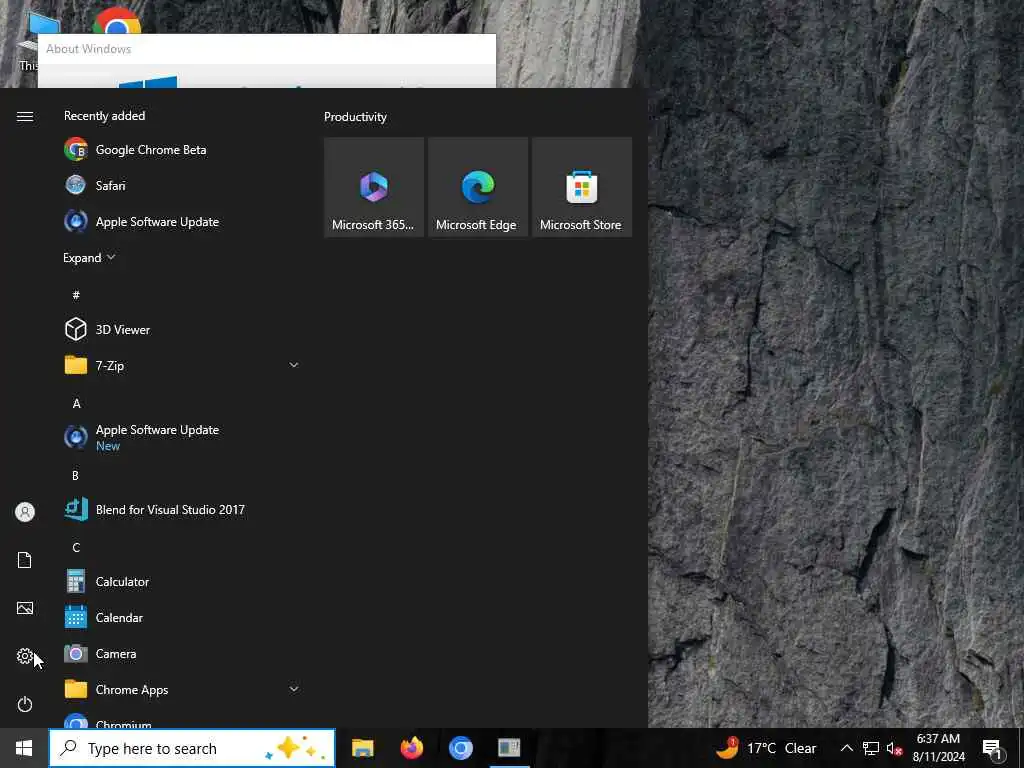Open File Explorer from taskbar

coord(362,748)
